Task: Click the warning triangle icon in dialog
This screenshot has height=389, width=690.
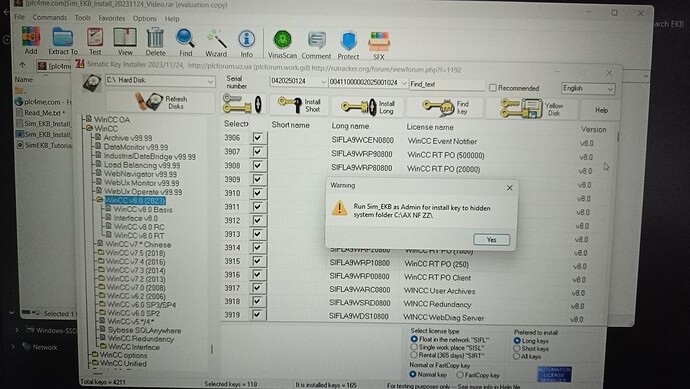Action: (339, 208)
